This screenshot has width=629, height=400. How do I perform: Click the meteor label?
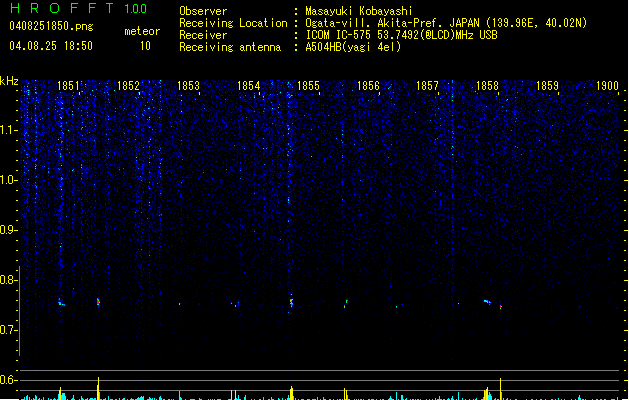[142, 31]
